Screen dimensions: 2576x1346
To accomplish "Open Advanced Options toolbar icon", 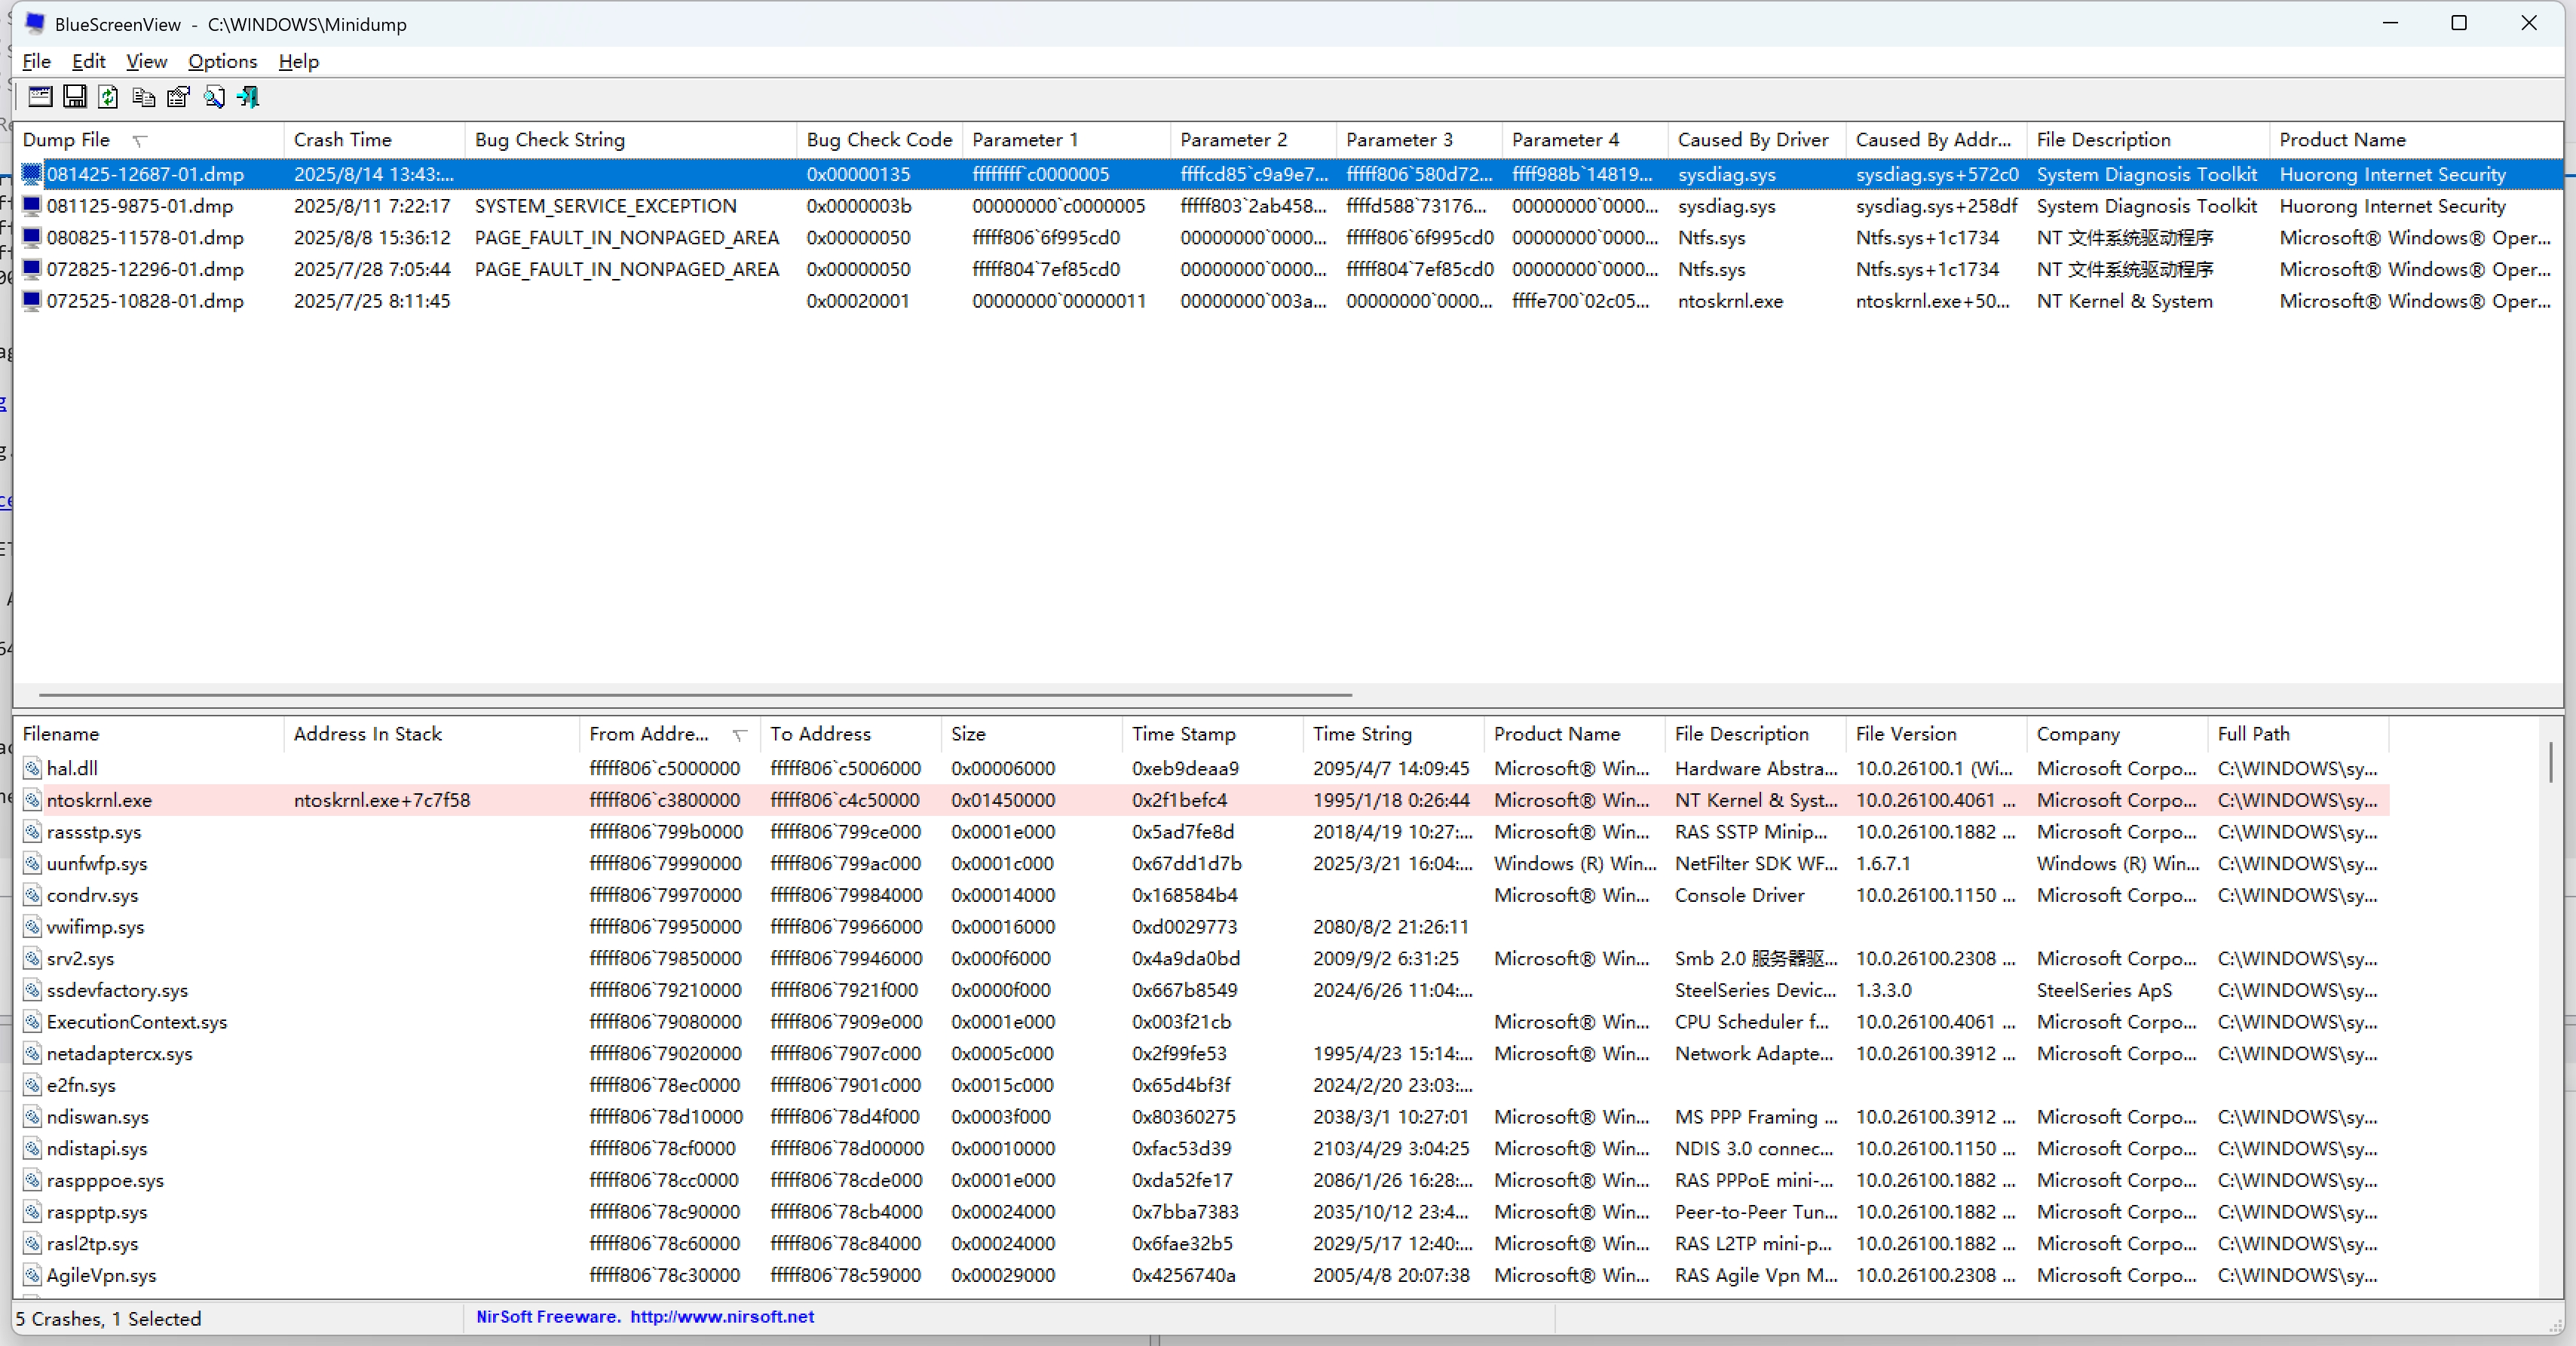I will [x=40, y=97].
